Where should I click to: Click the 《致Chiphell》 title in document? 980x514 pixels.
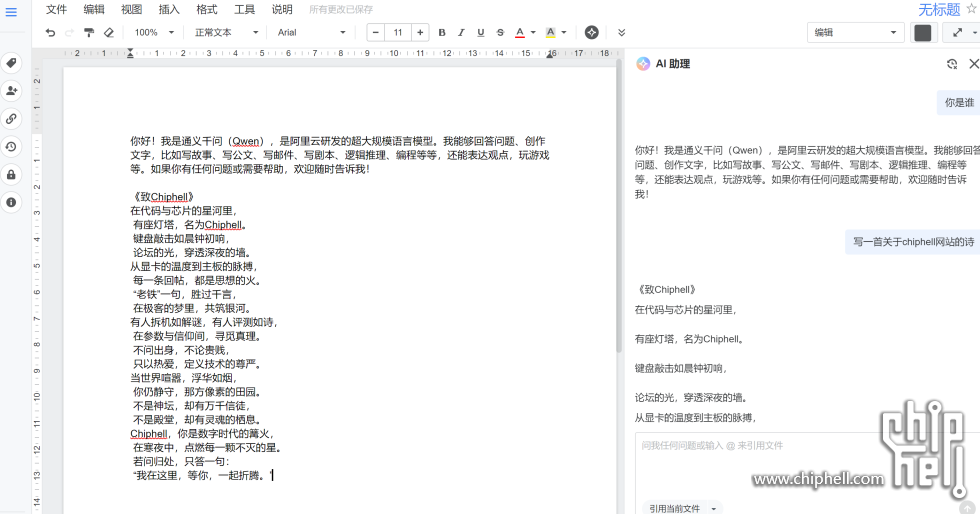pyautogui.click(x=162, y=197)
